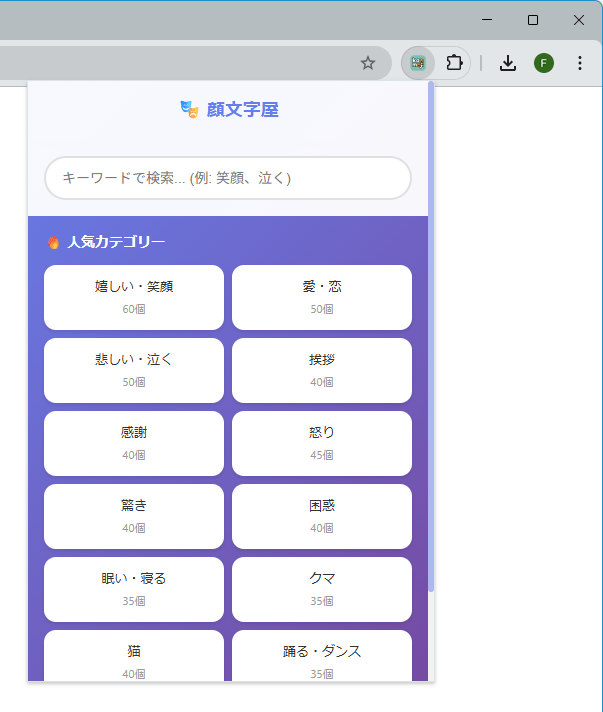The height and width of the screenshot is (712, 603).
Task: Select the 嬉しい・笑顔 category
Action: 134,297
